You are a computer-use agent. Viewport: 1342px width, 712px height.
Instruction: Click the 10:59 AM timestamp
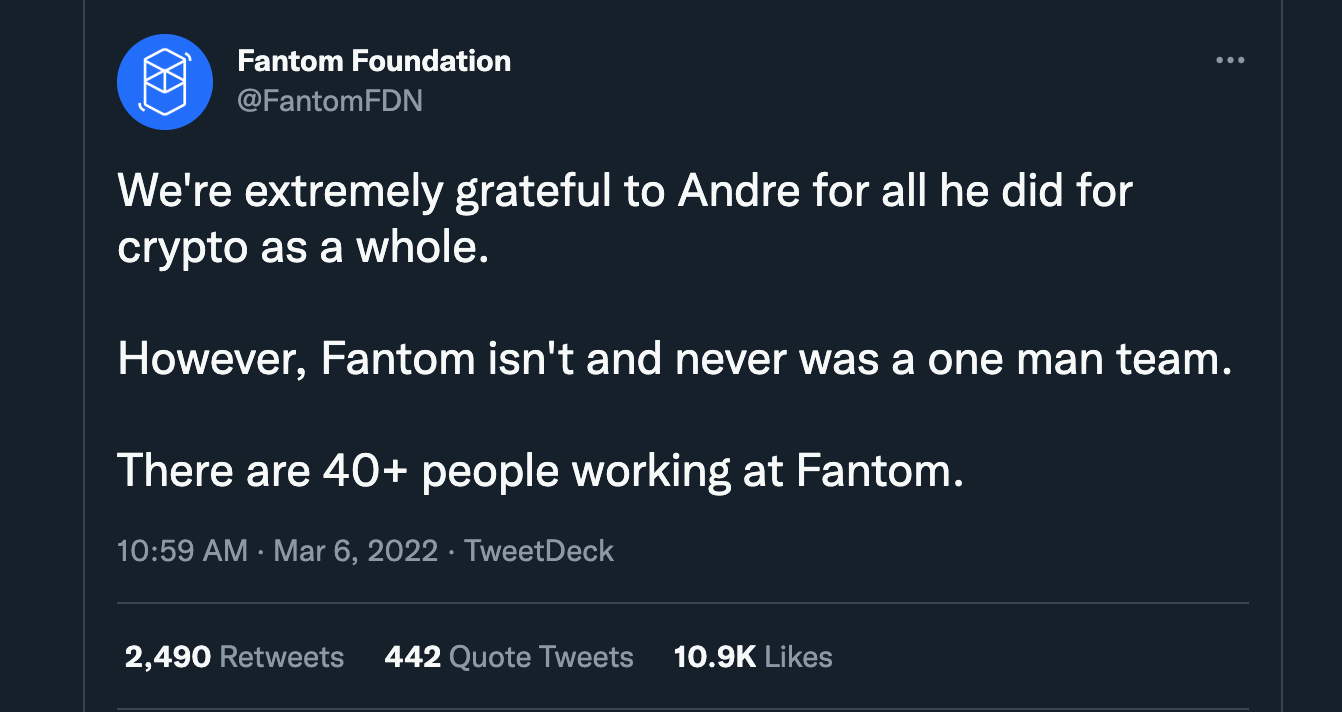(182, 551)
